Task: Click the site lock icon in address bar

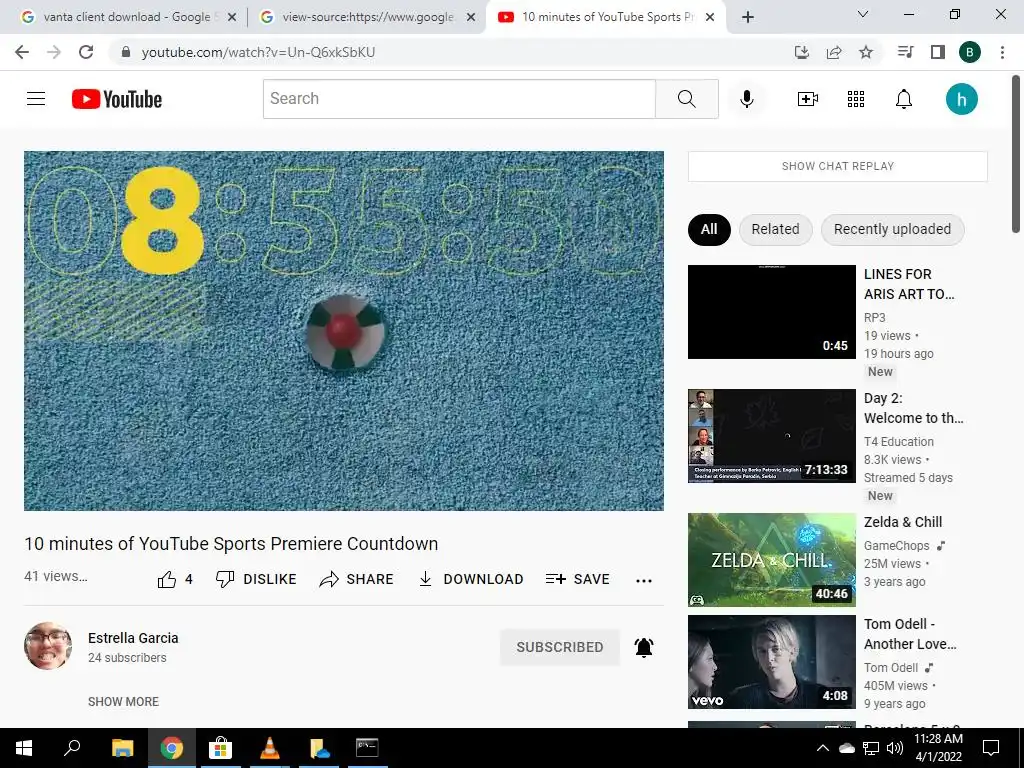Action: click(126, 52)
